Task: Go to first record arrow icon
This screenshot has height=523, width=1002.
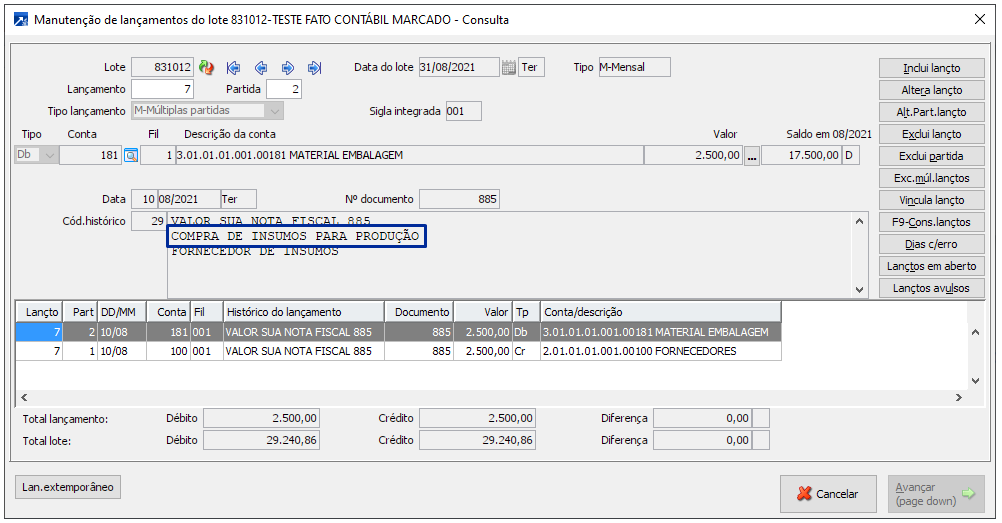Action: click(234, 68)
